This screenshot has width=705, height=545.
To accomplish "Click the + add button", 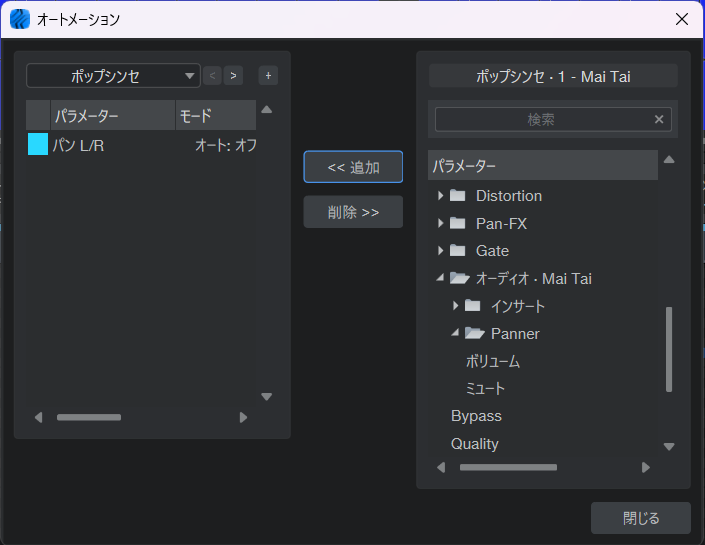I will [268, 76].
